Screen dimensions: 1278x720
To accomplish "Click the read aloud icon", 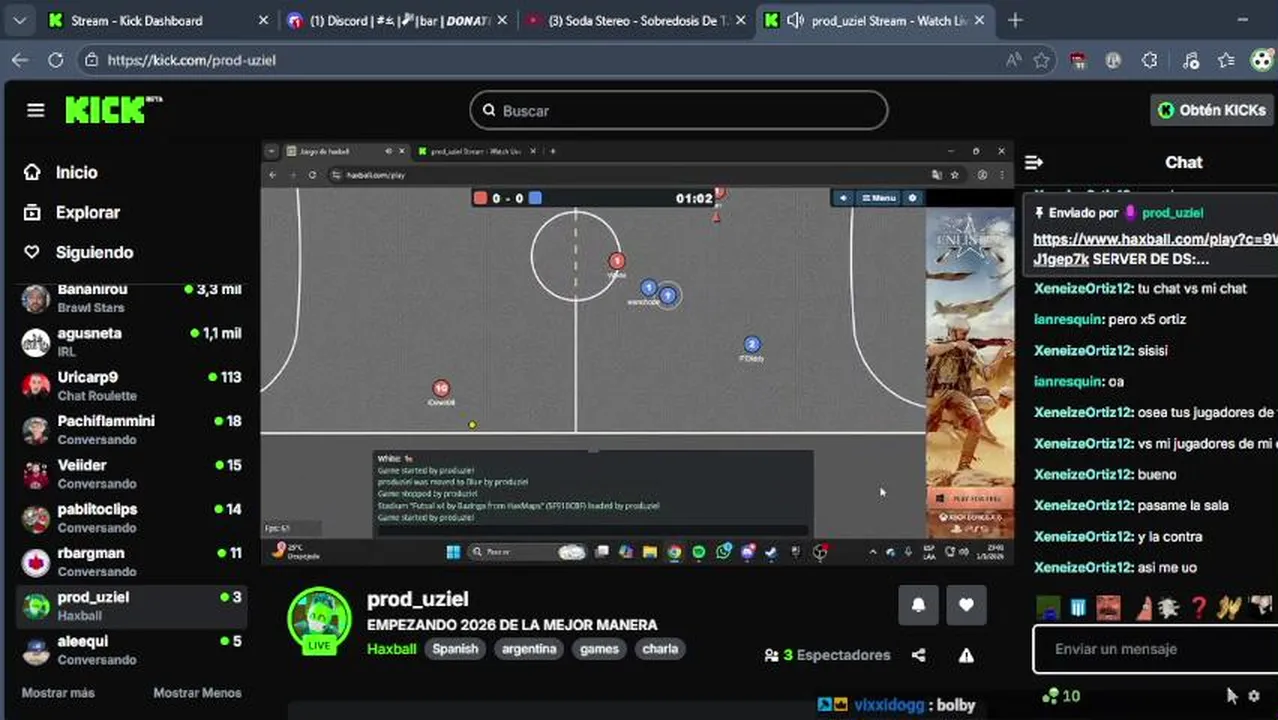I will pyautogui.click(x=1014, y=60).
